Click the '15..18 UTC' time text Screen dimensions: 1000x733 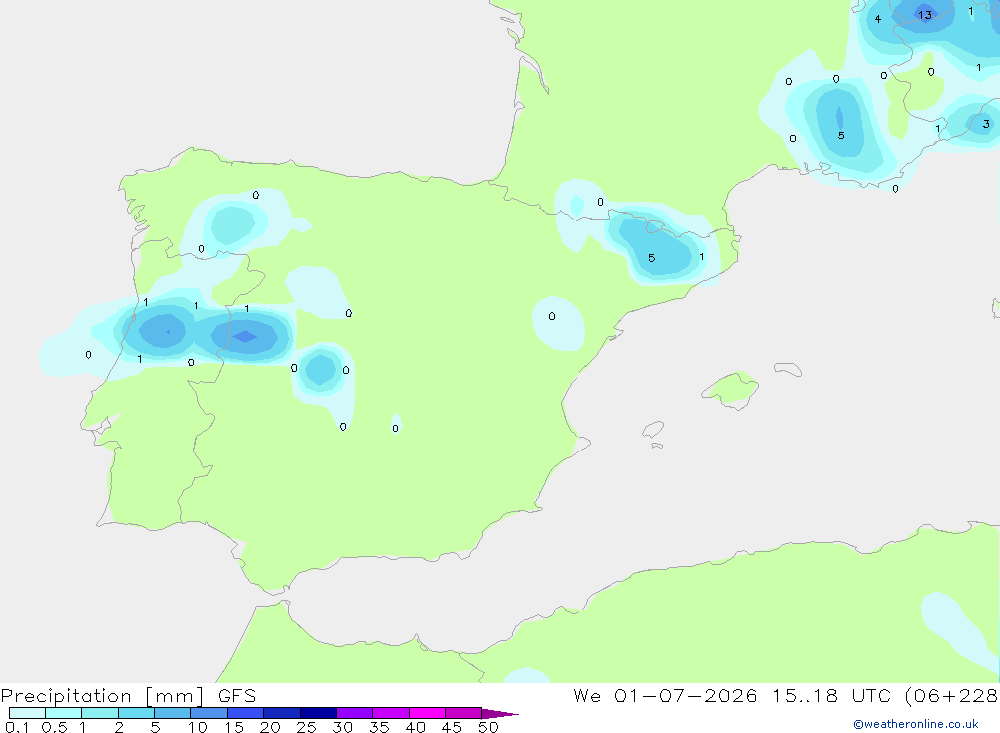[834, 695]
